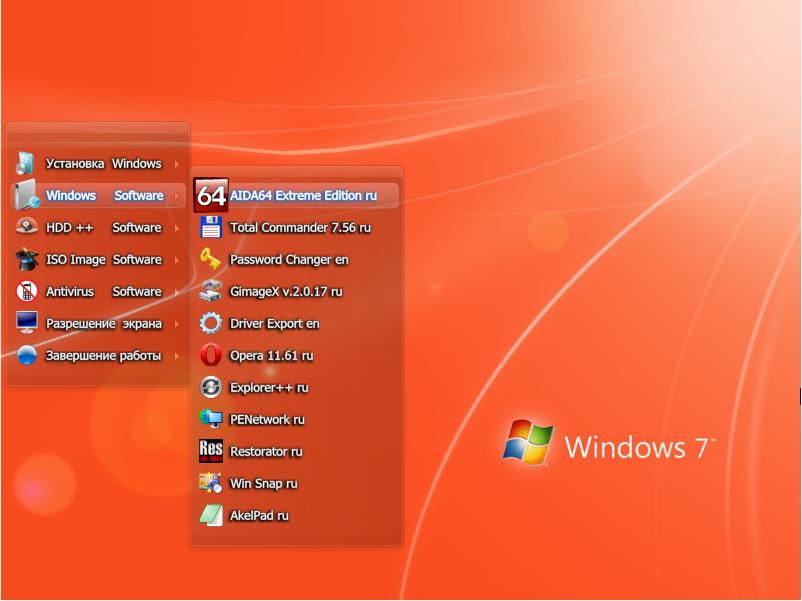Screen dimensions: 802x601
Task: Open Explorer++ ru file manager
Action: point(296,387)
